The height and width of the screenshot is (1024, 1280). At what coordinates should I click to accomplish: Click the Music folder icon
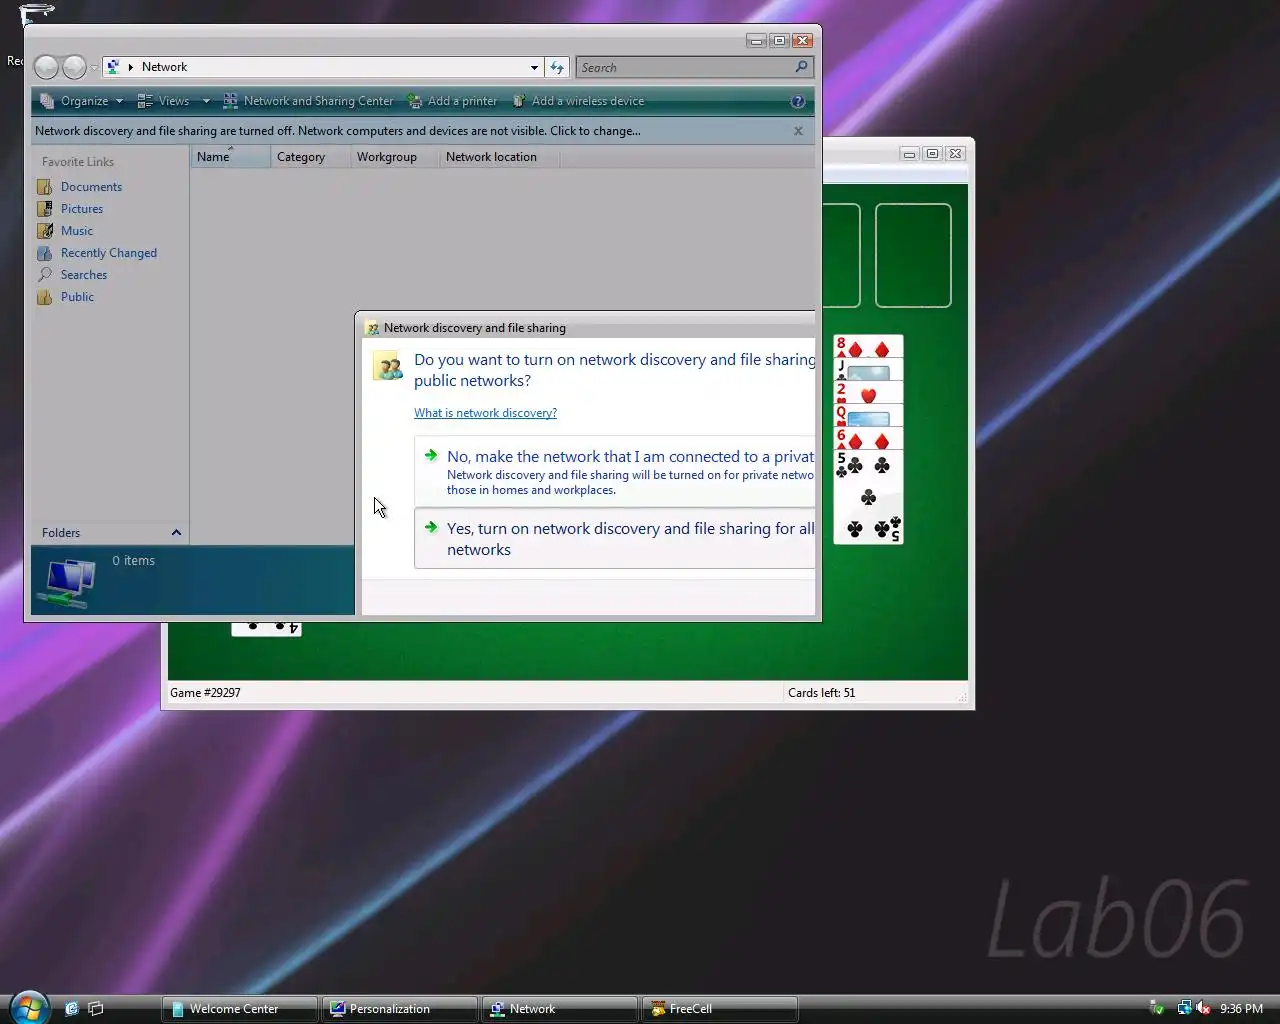coord(45,231)
